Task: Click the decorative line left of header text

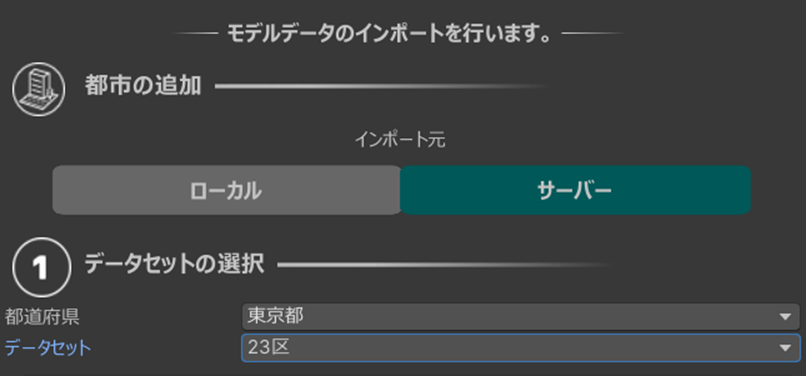Action: (x=196, y=34)
